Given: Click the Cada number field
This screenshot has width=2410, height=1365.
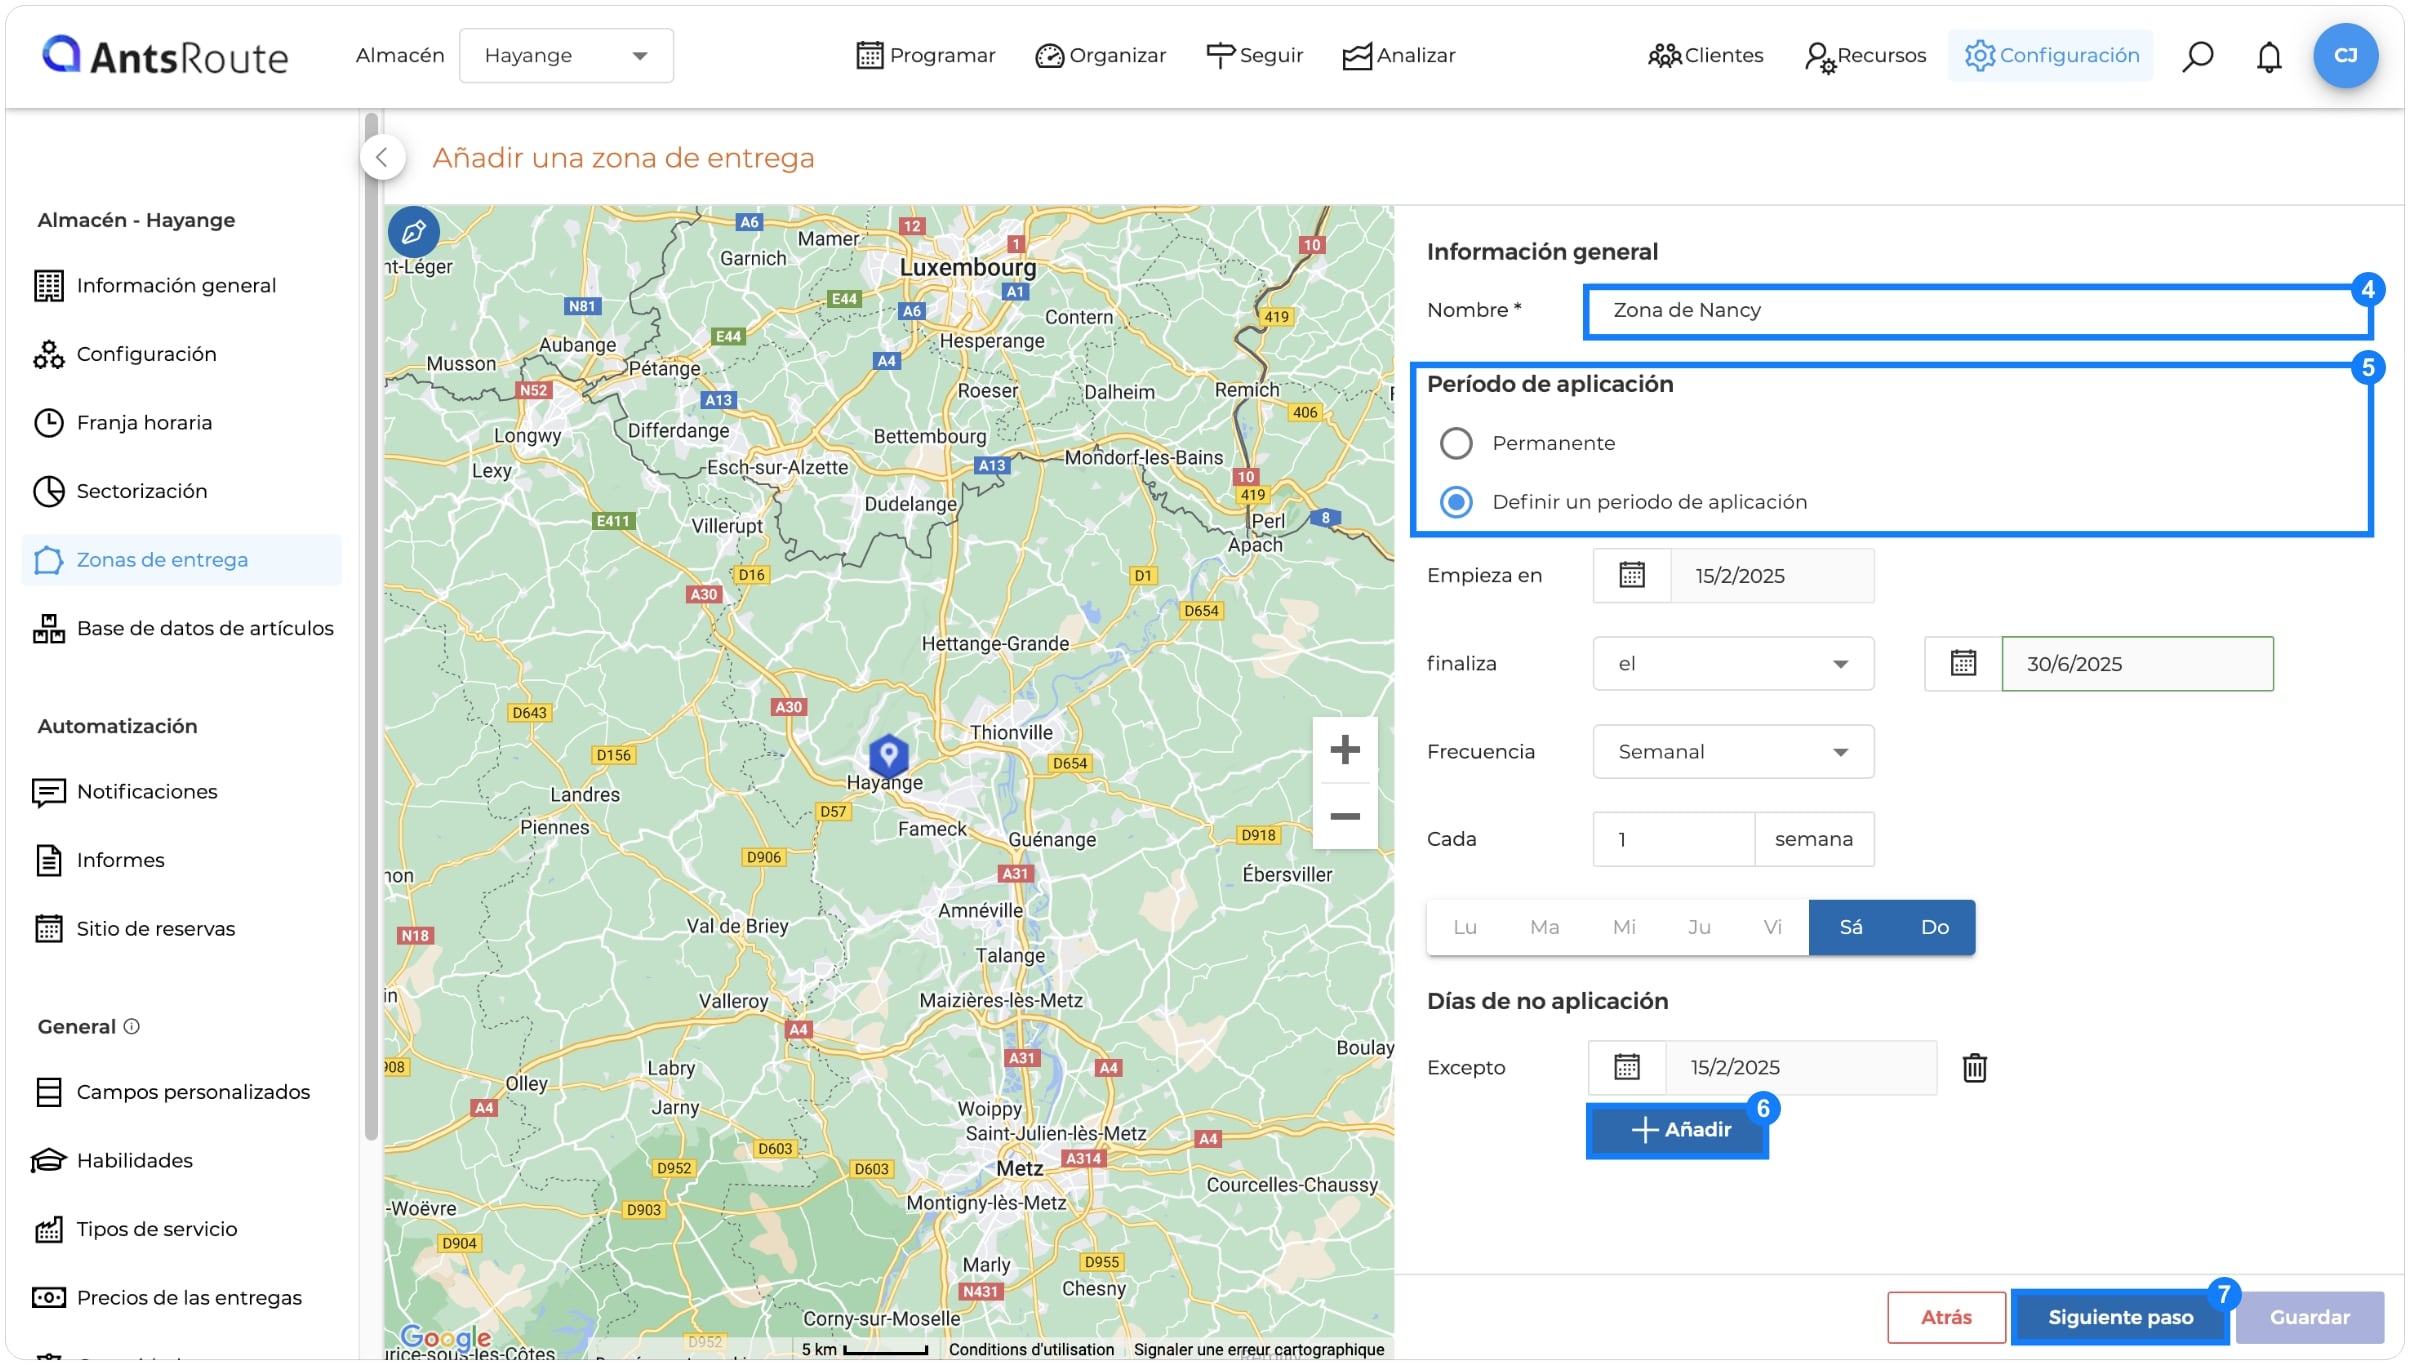Looking at the screenshot, I should pyautogui.click(x=1674, y=839).
